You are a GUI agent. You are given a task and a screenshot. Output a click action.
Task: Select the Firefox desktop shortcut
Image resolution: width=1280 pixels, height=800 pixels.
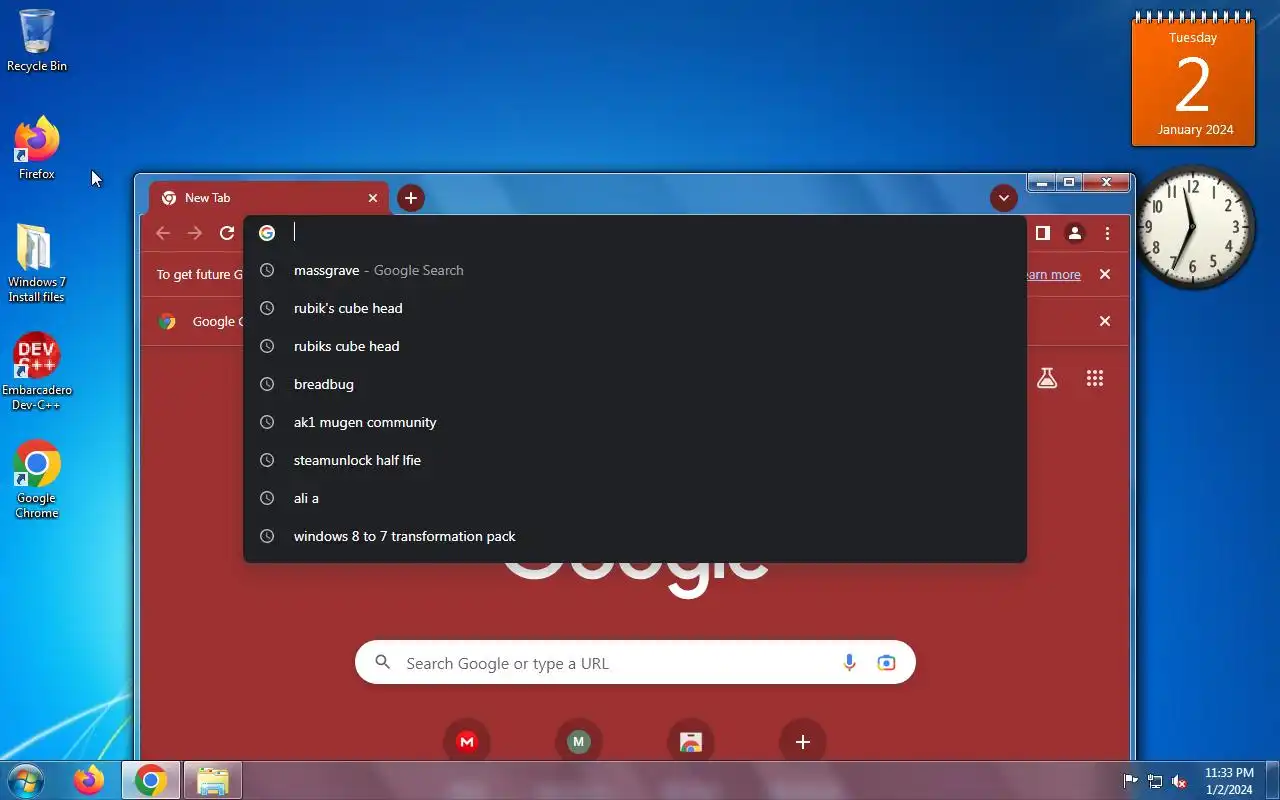click(37, 148)
